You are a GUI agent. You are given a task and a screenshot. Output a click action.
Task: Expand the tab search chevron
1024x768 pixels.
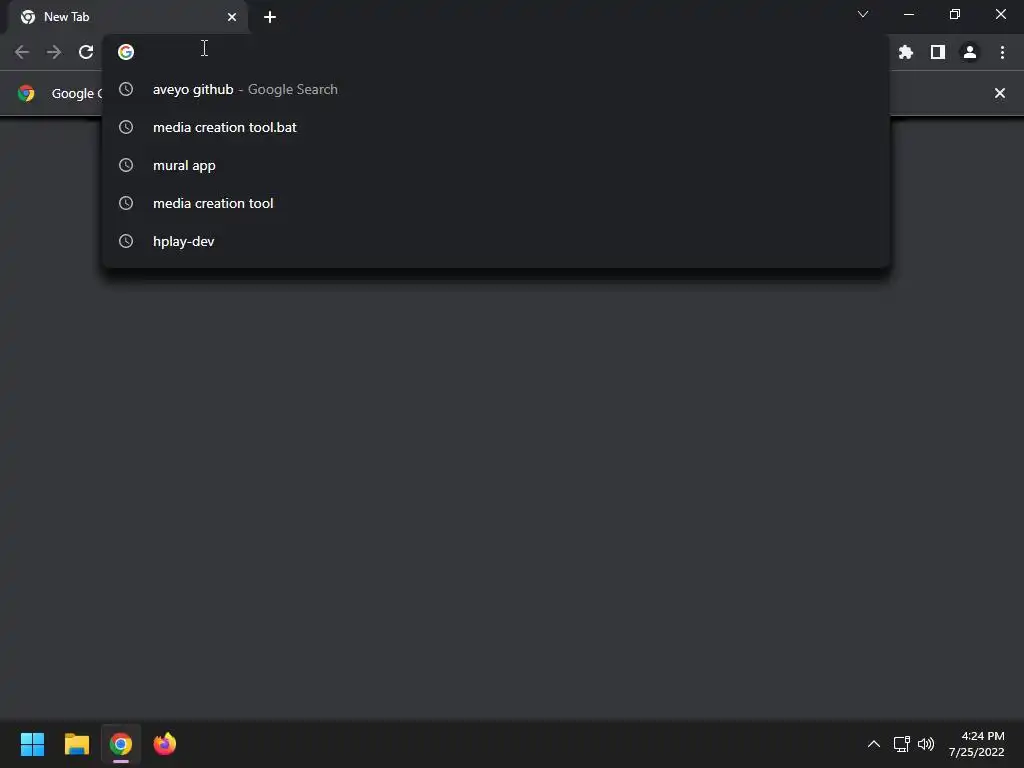[863, 14]
